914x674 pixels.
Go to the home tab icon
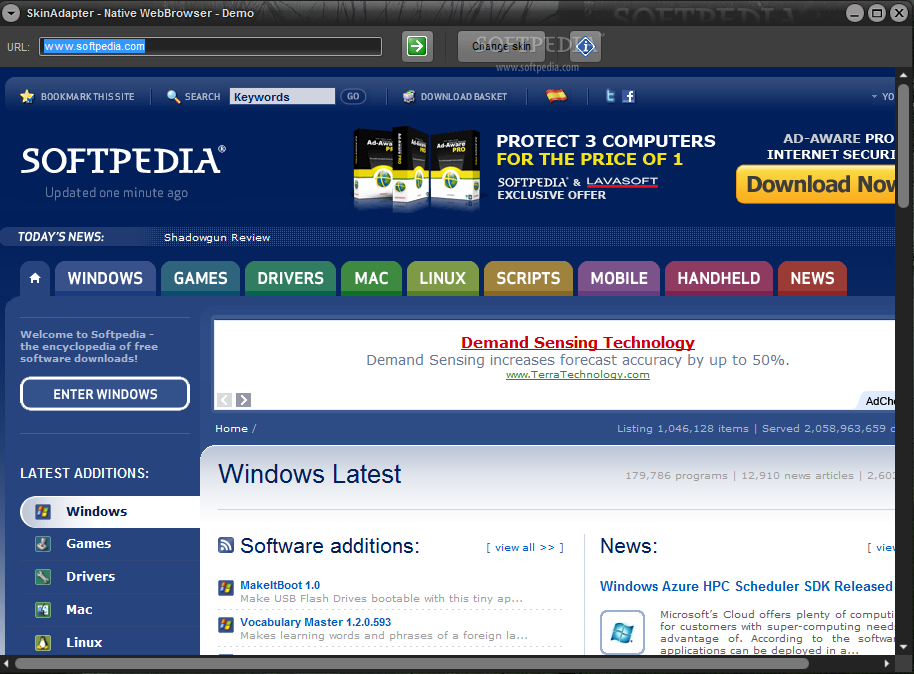point(35,278)
